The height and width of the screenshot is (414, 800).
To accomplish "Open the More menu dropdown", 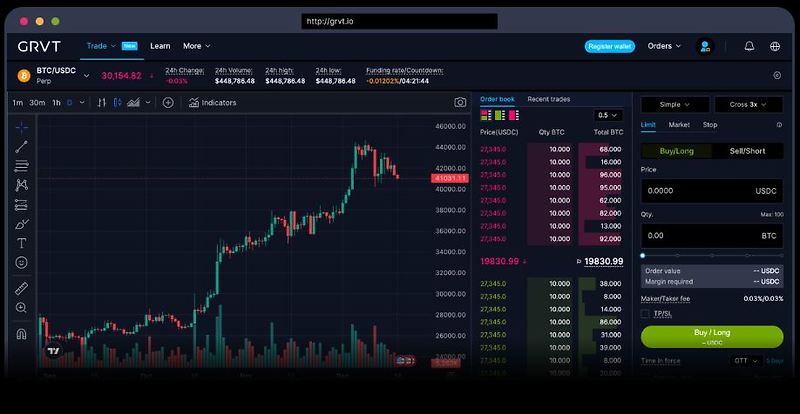I will (x=196, y=46).
